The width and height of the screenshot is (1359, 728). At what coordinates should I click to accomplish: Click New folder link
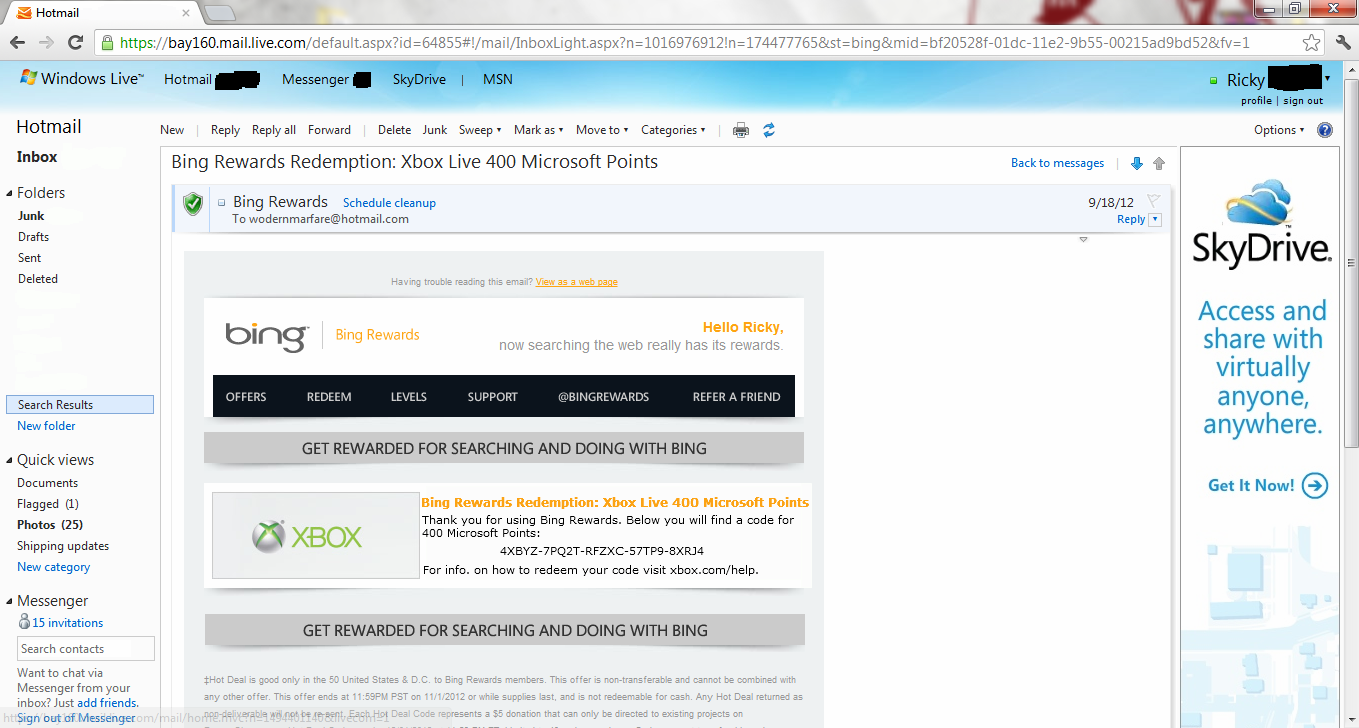(46, 426)
